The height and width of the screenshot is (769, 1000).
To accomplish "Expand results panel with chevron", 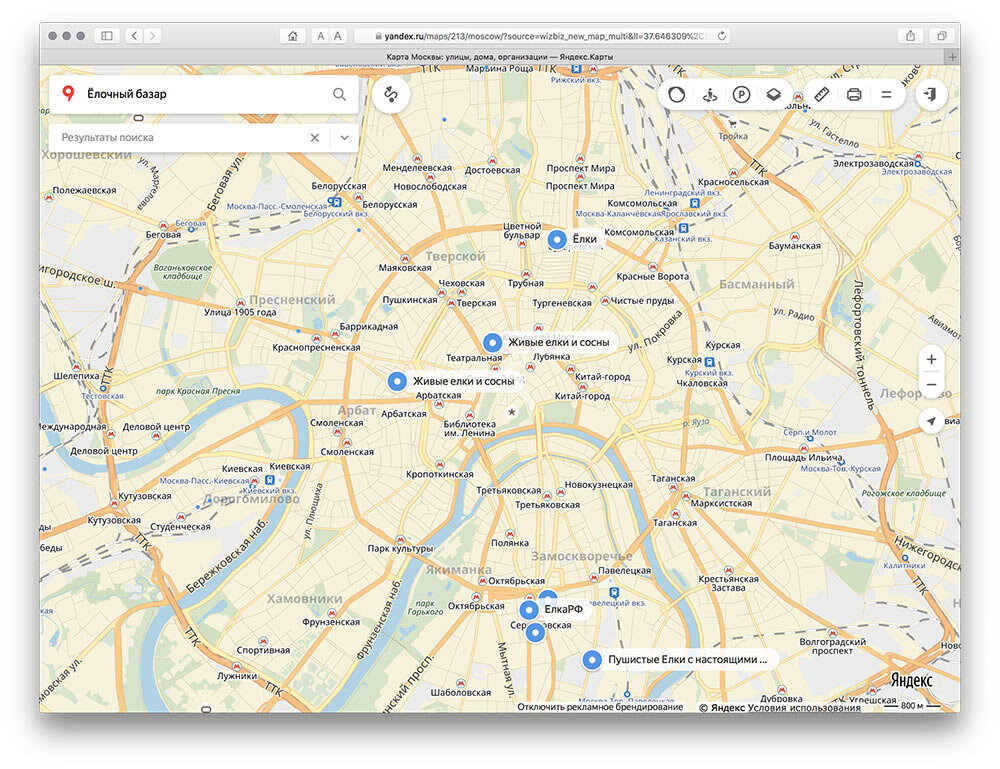I will 344,138.
